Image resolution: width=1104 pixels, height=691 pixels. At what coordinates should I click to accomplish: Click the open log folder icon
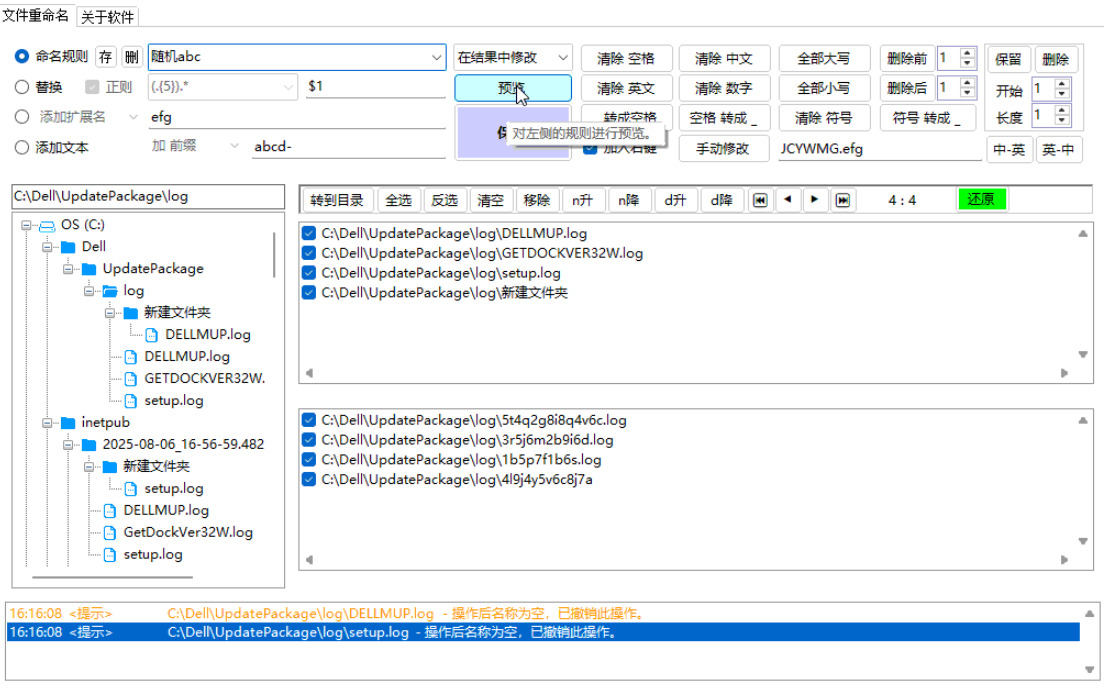point(110,291)
